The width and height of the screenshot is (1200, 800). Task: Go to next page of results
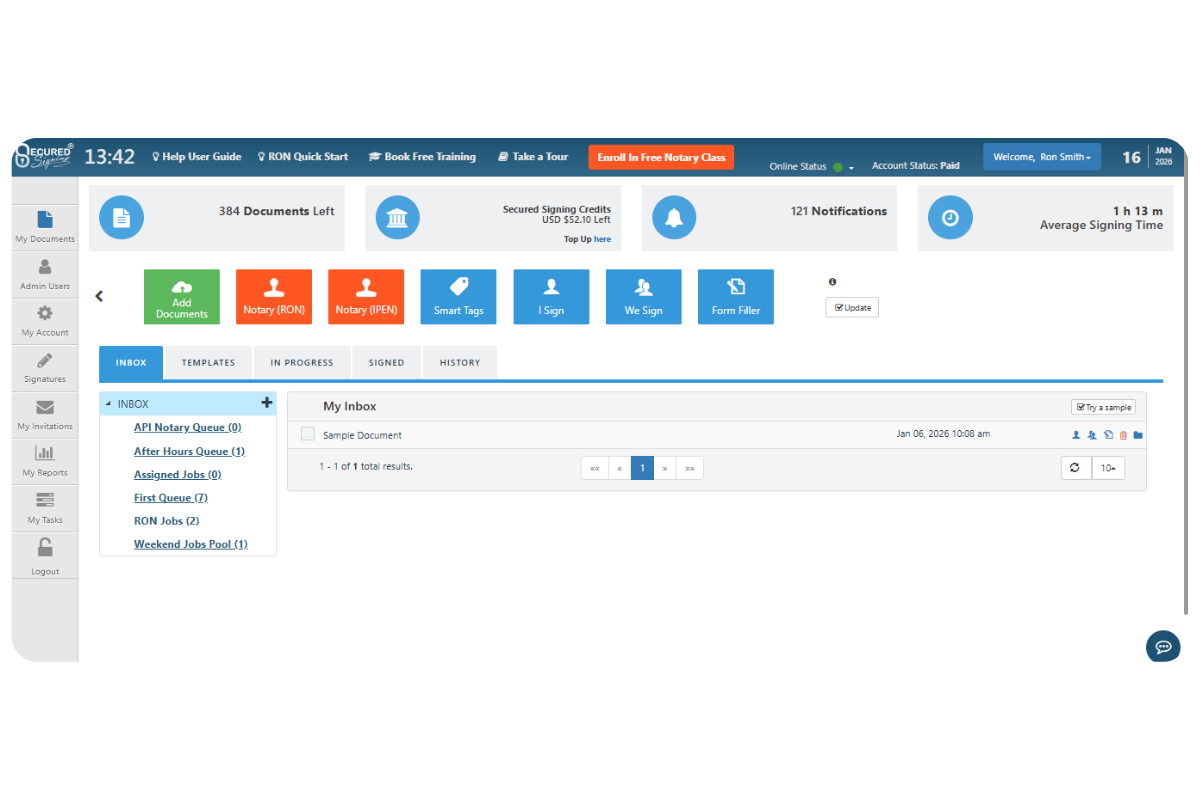click(x=666, y=468)
